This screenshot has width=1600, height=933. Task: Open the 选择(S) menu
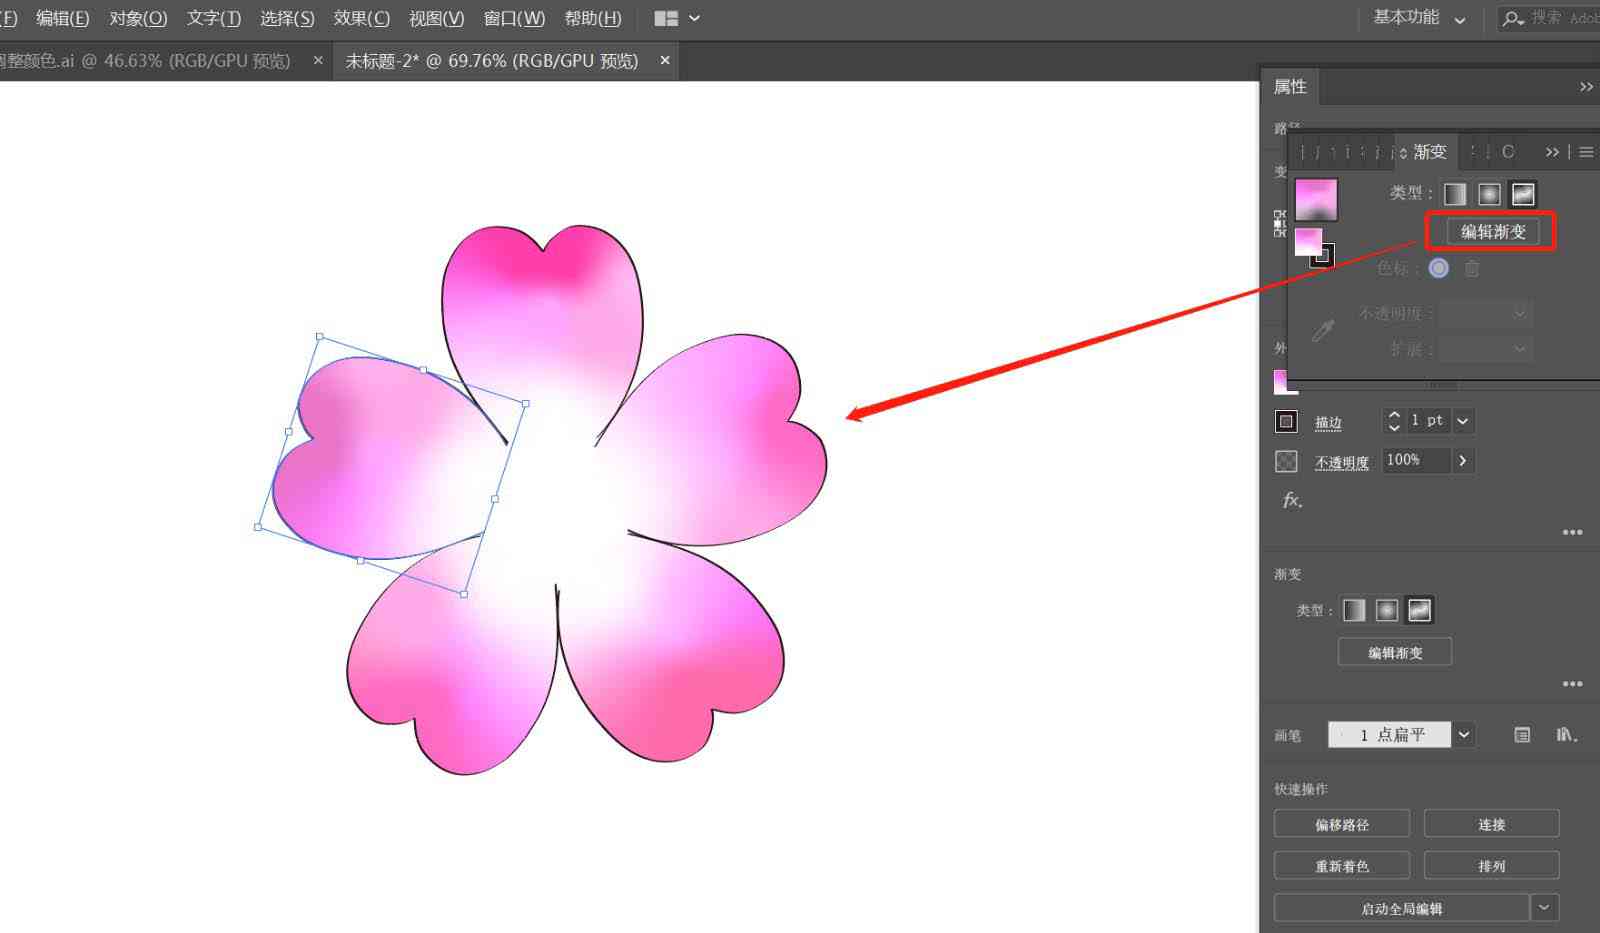[287, 18]
